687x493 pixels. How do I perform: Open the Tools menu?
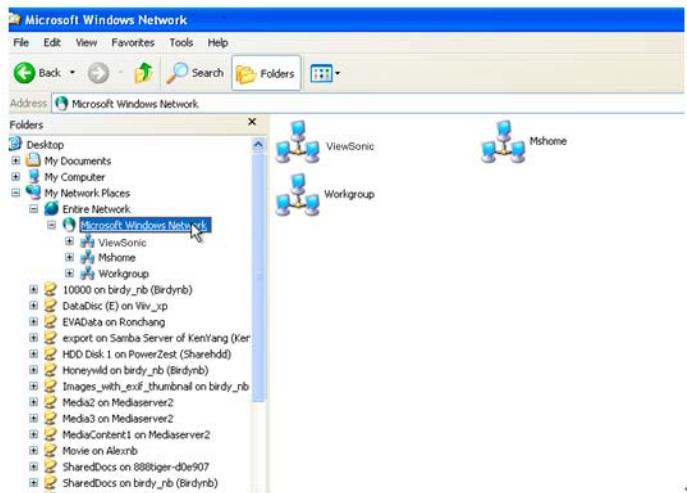[x=181, y=43]
